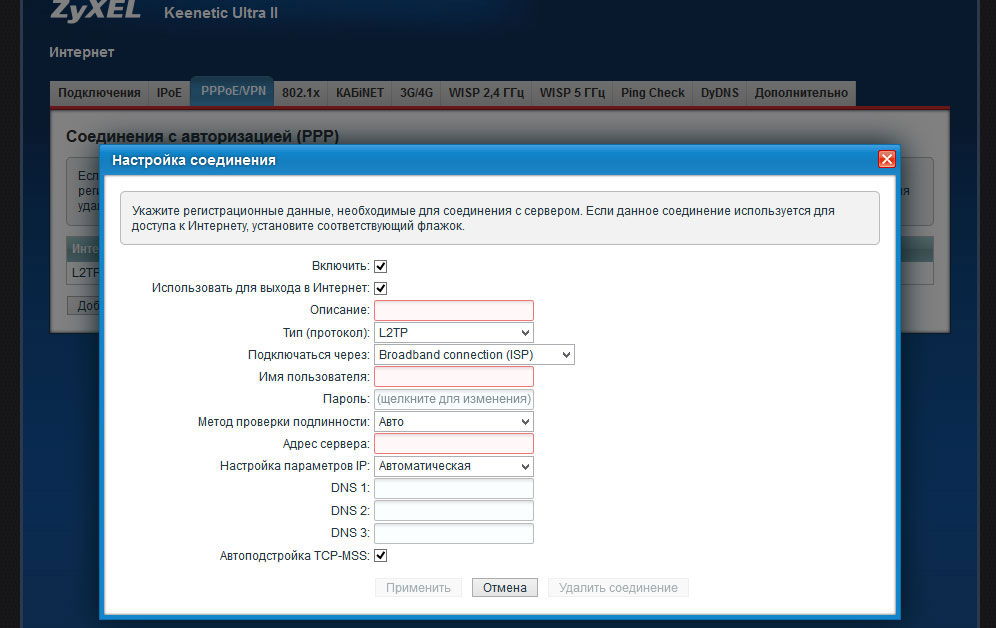Close the Настройка соединения dialog with red X
Screen dimensions: 996x628
point(887,159)
